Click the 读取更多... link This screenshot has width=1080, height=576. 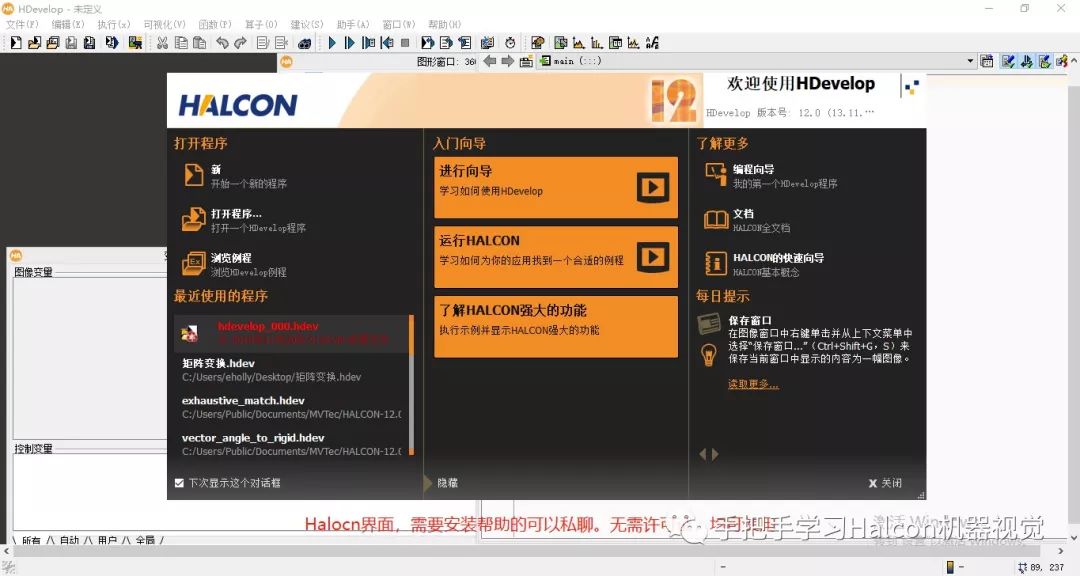pyautogui.click(x=754, y=384)
